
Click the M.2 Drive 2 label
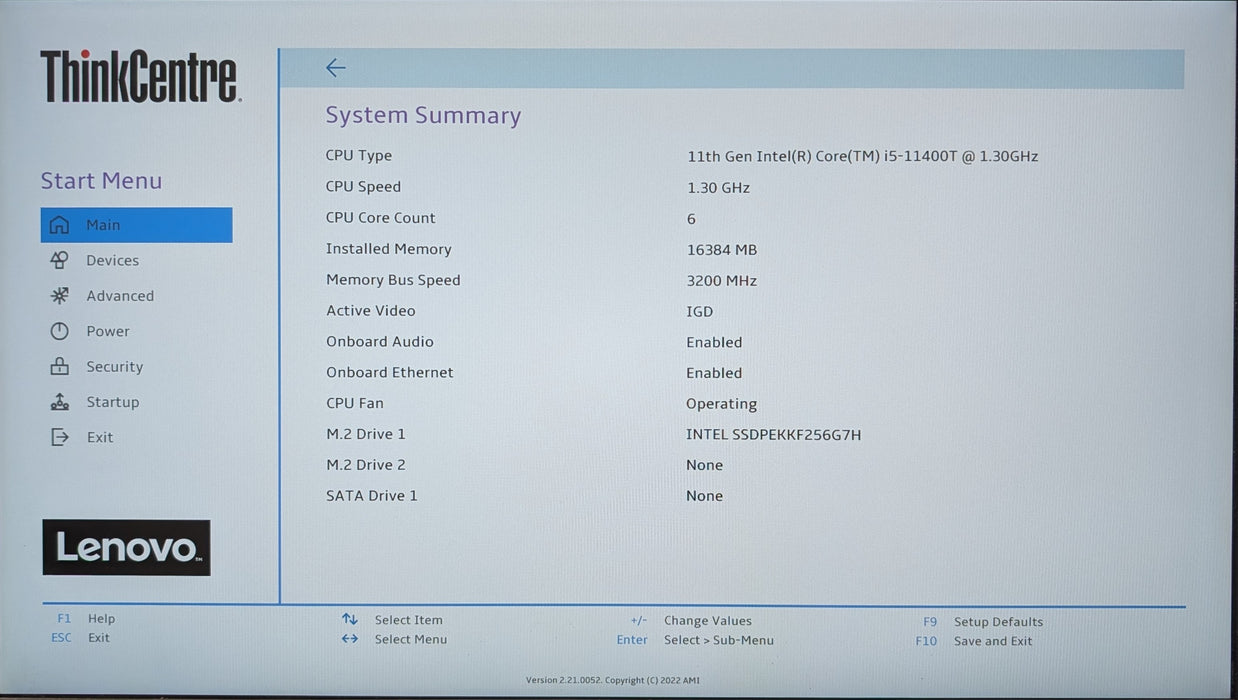(x=366, y=465)
